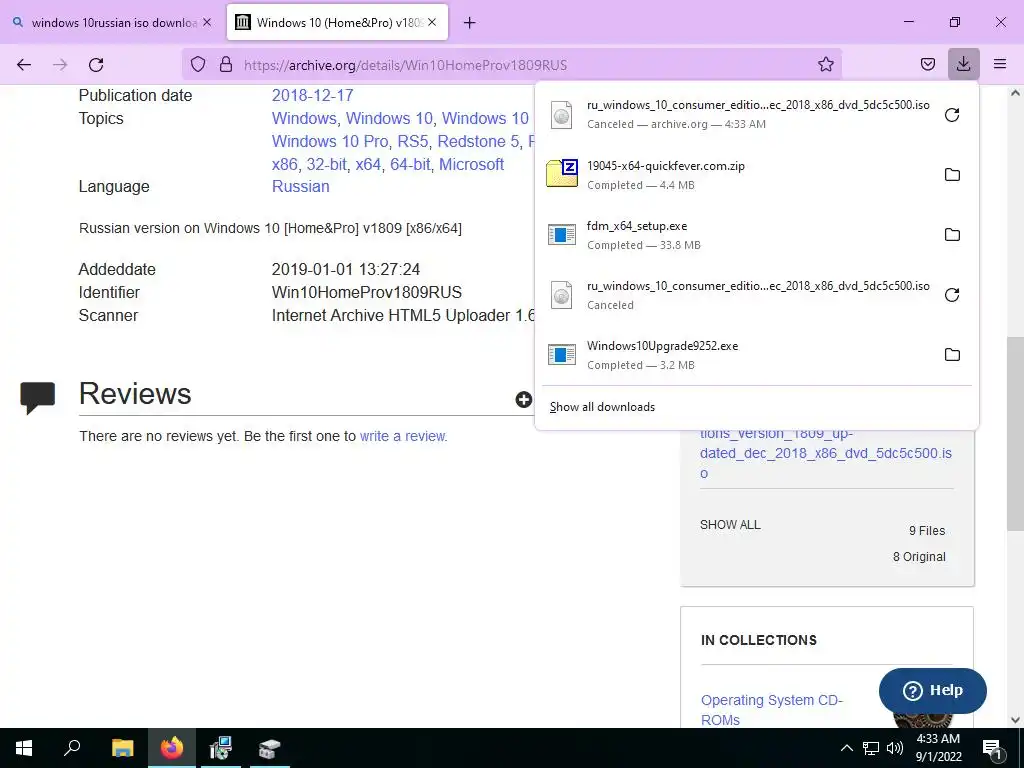Click scrollbar down arrow
1024x768 pixels.
point(1015,720)
